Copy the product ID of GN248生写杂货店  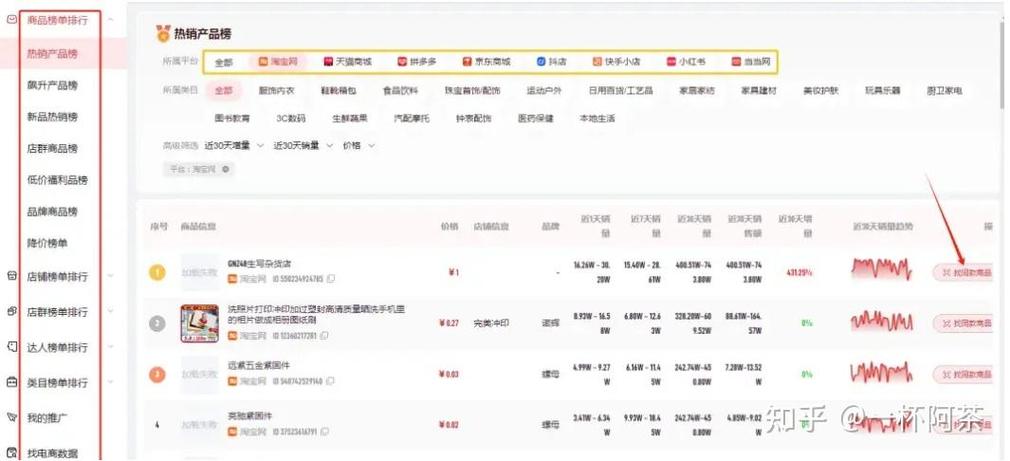330,279
